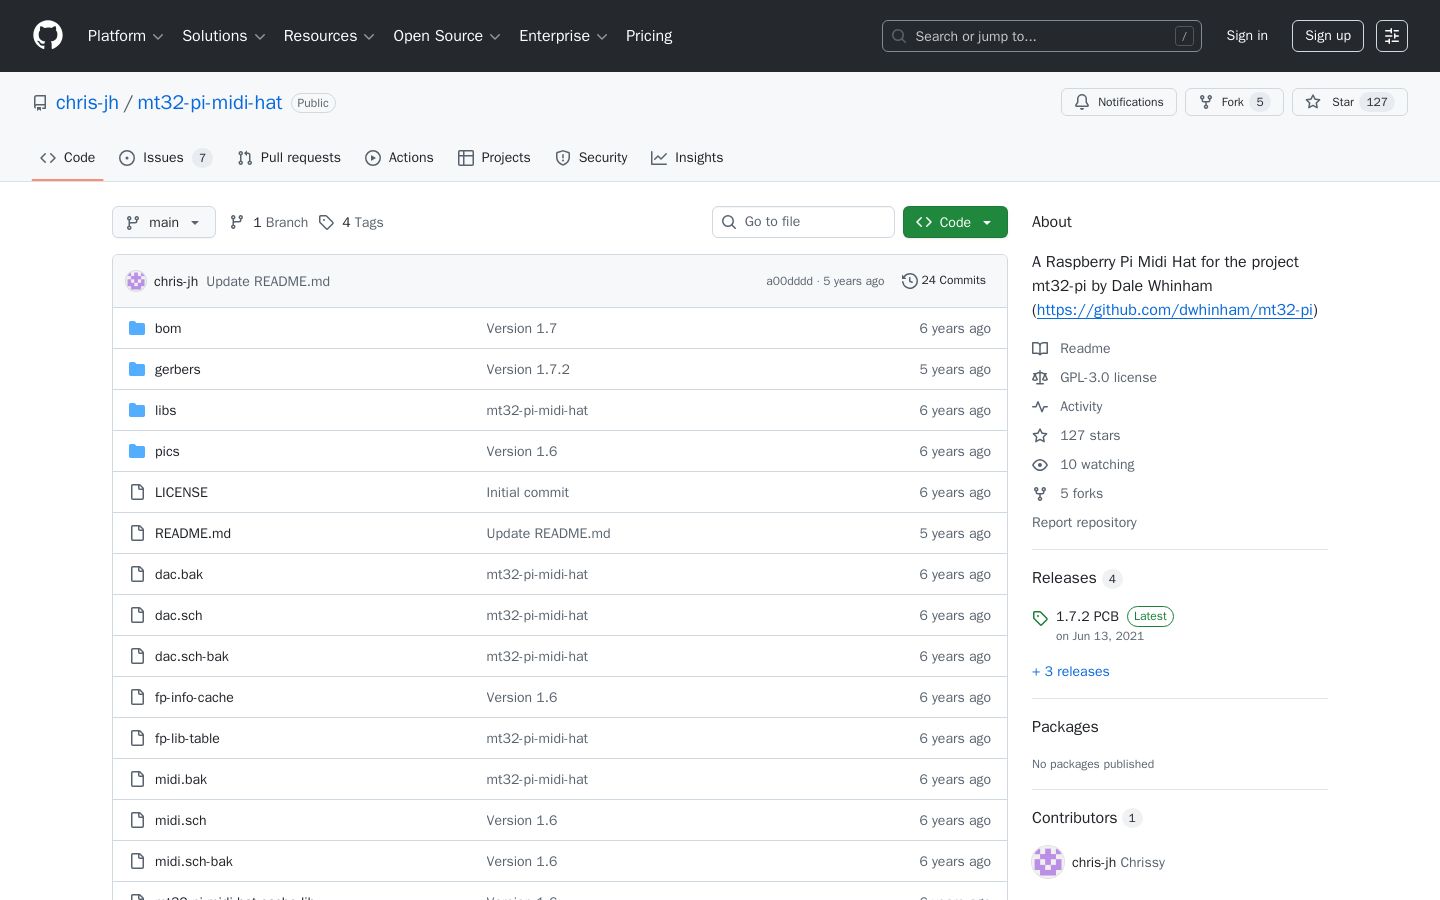Click the file icon beside LICENSE
The width and height of the screenshot is (1440, 900).
pos(137,492)
